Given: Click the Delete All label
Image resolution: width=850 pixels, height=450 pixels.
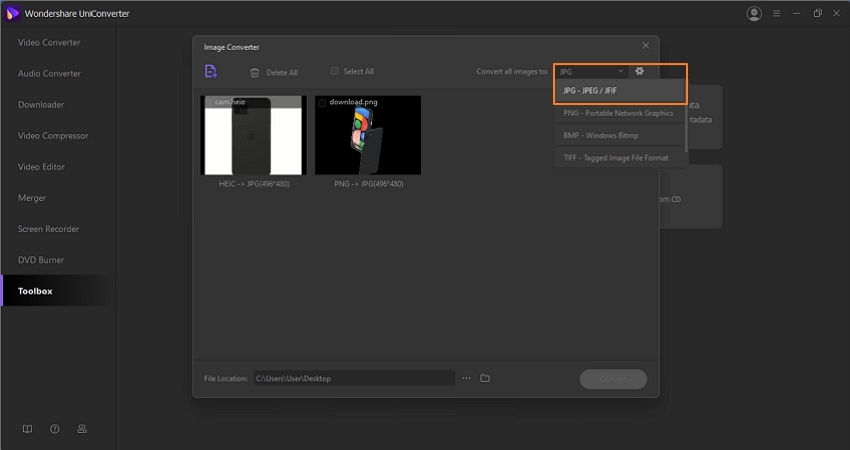Looking at the screenshot, I should coord(282,72).
